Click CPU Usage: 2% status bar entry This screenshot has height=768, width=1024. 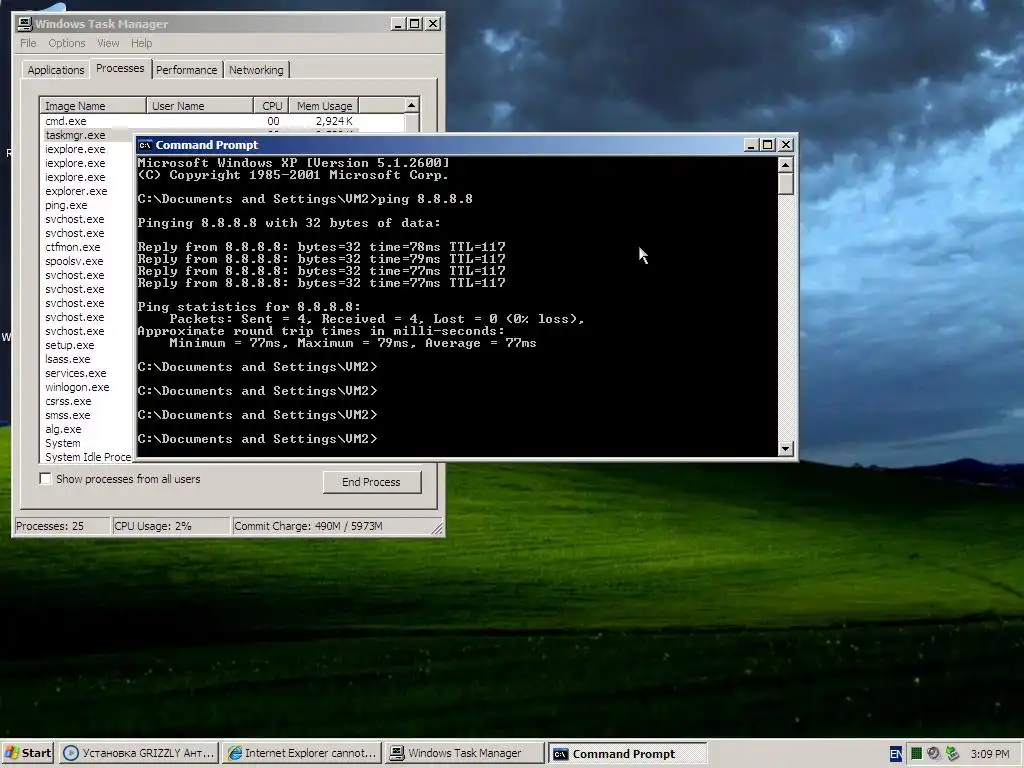tap(171, 526)
